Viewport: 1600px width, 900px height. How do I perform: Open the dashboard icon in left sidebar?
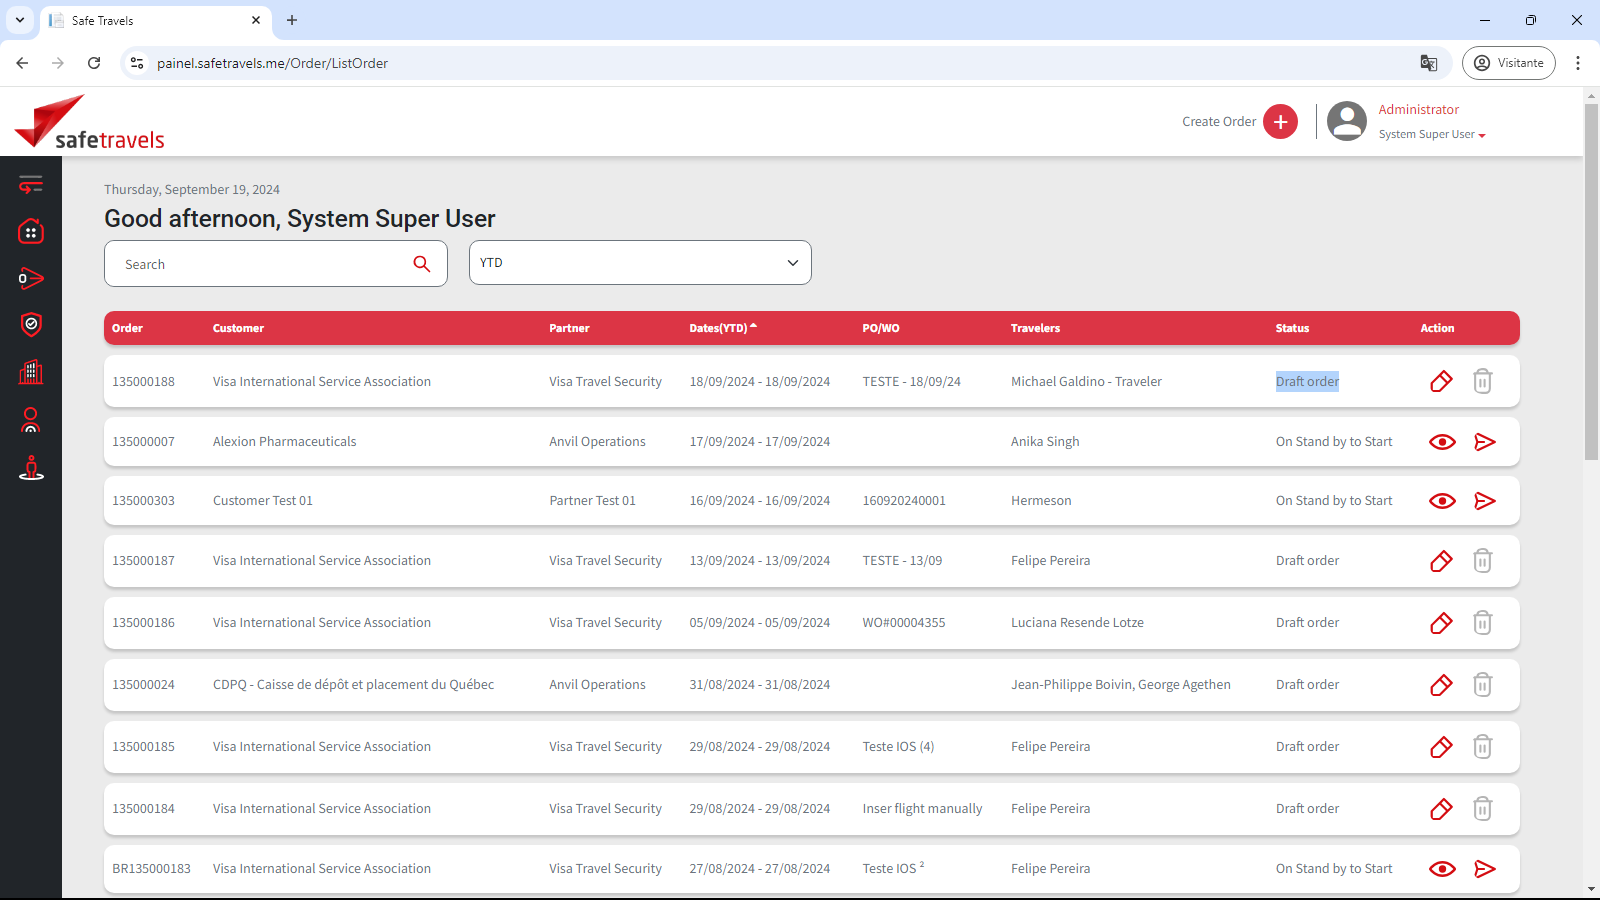pos(31,232)
